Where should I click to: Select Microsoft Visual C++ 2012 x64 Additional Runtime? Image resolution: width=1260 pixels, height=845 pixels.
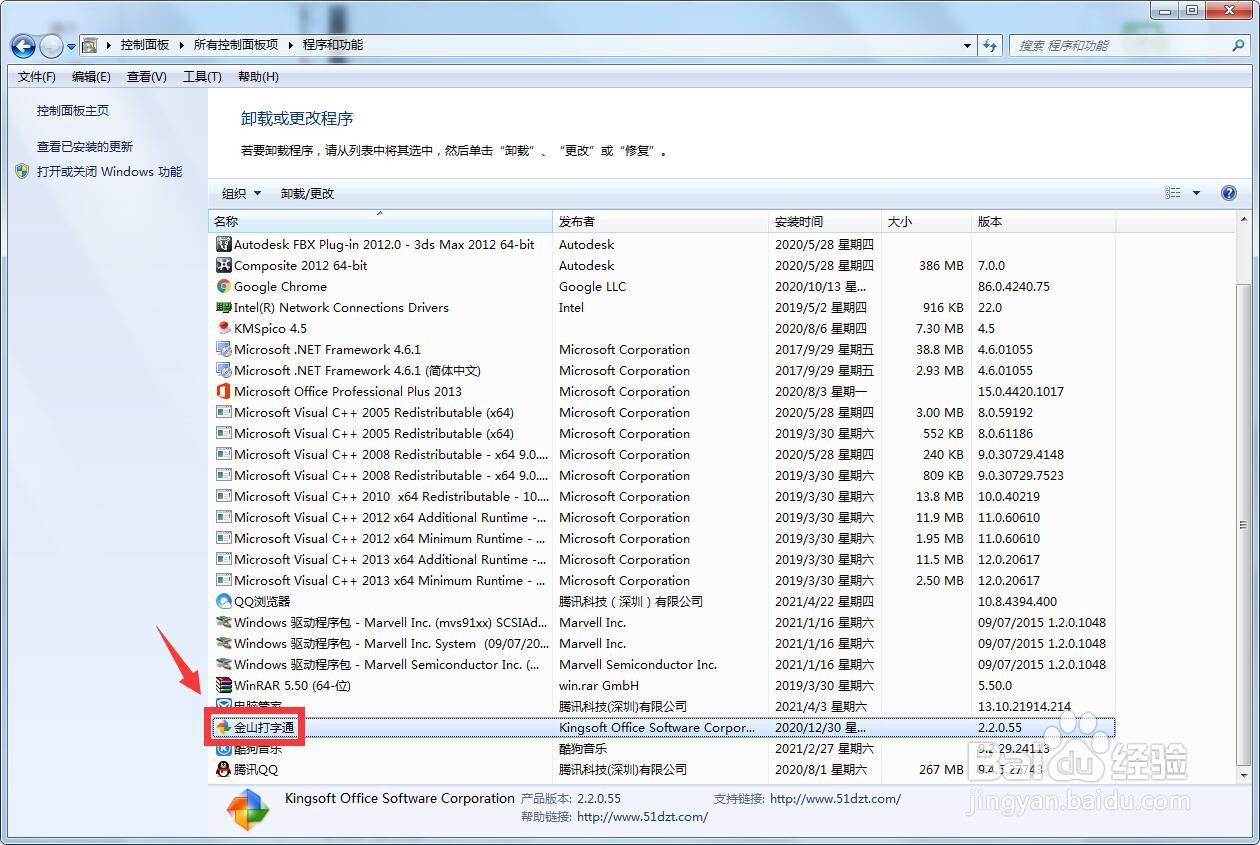click(x=662, y=517)
